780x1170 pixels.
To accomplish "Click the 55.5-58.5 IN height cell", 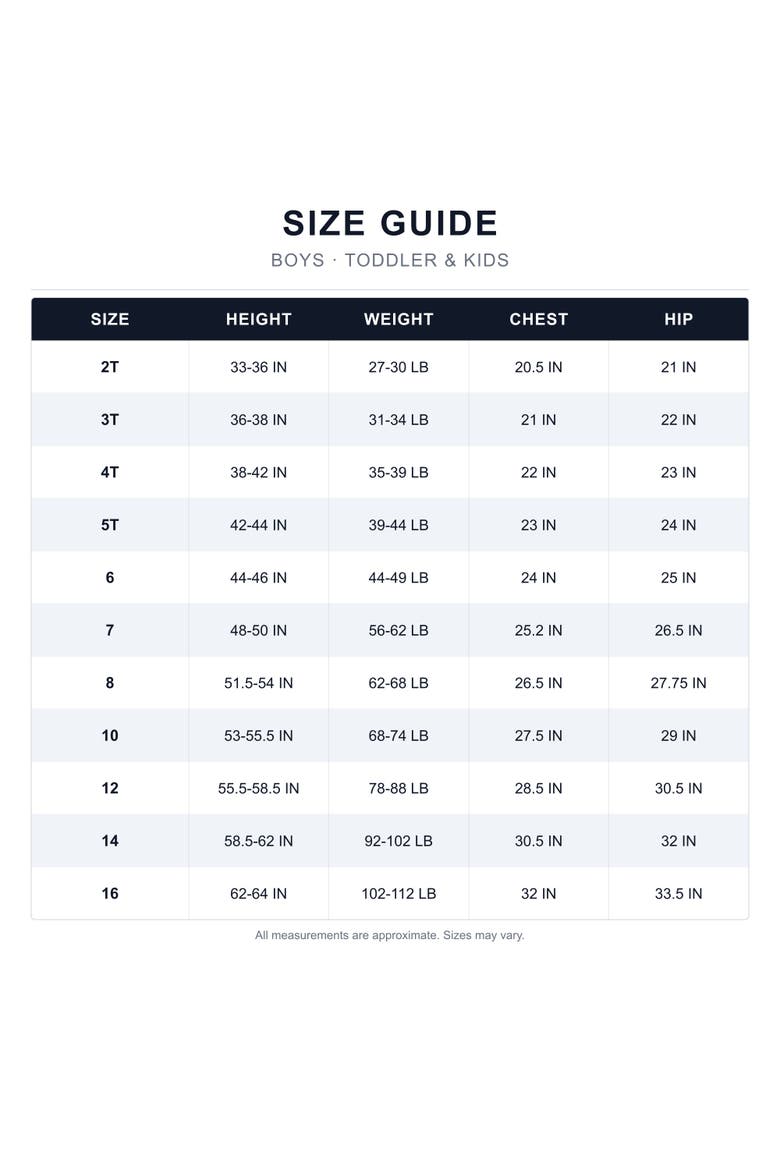I will point(258,789).
